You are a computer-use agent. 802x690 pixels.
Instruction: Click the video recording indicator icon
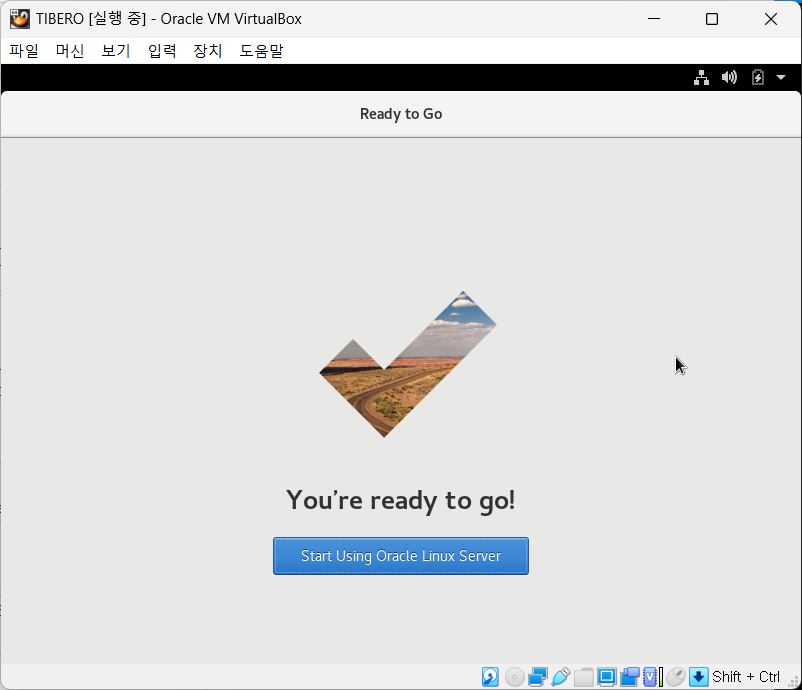point(630,677)
